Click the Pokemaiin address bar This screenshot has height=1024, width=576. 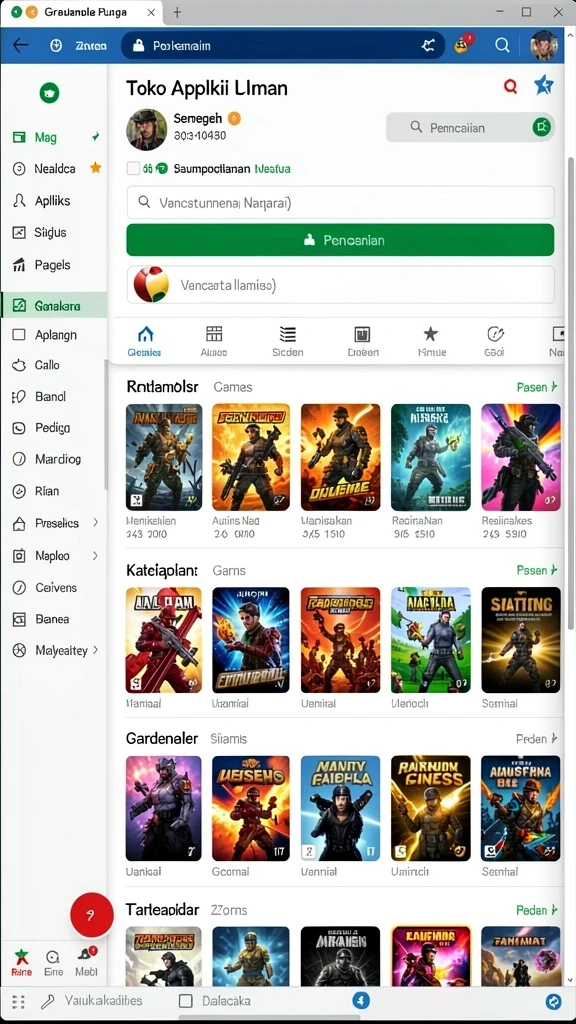tap(282, 46)
